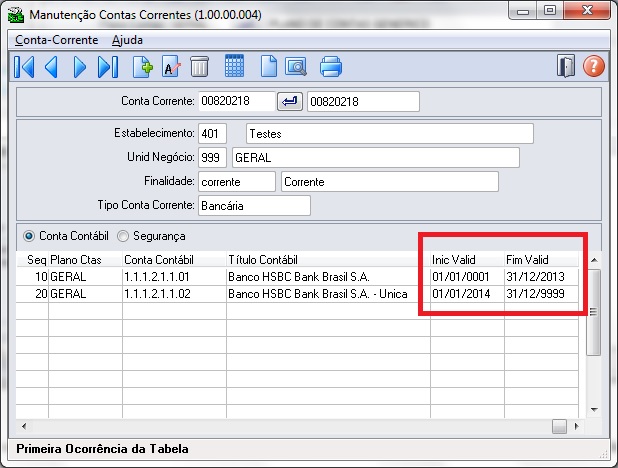The height and width of the screenshot is (468, 618).
Task: Click the Conta Contábil column header
Action: (x=174, y=260)
